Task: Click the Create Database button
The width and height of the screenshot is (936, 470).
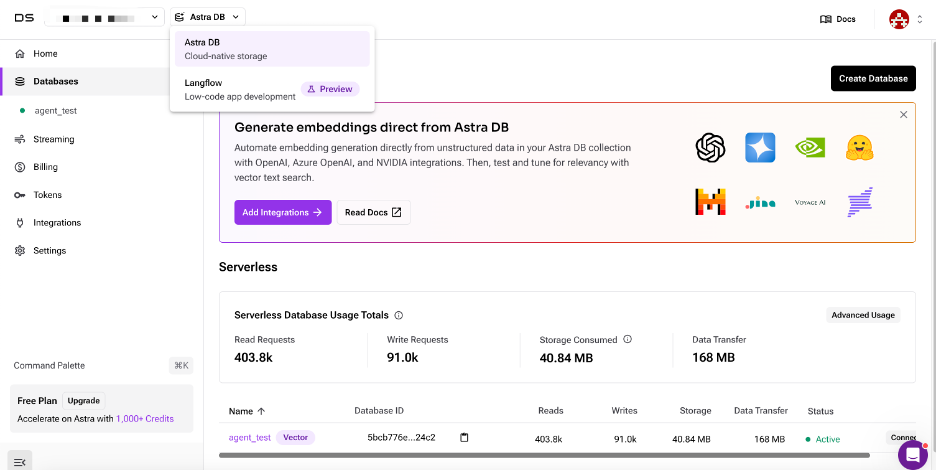Action: point(873,78)
